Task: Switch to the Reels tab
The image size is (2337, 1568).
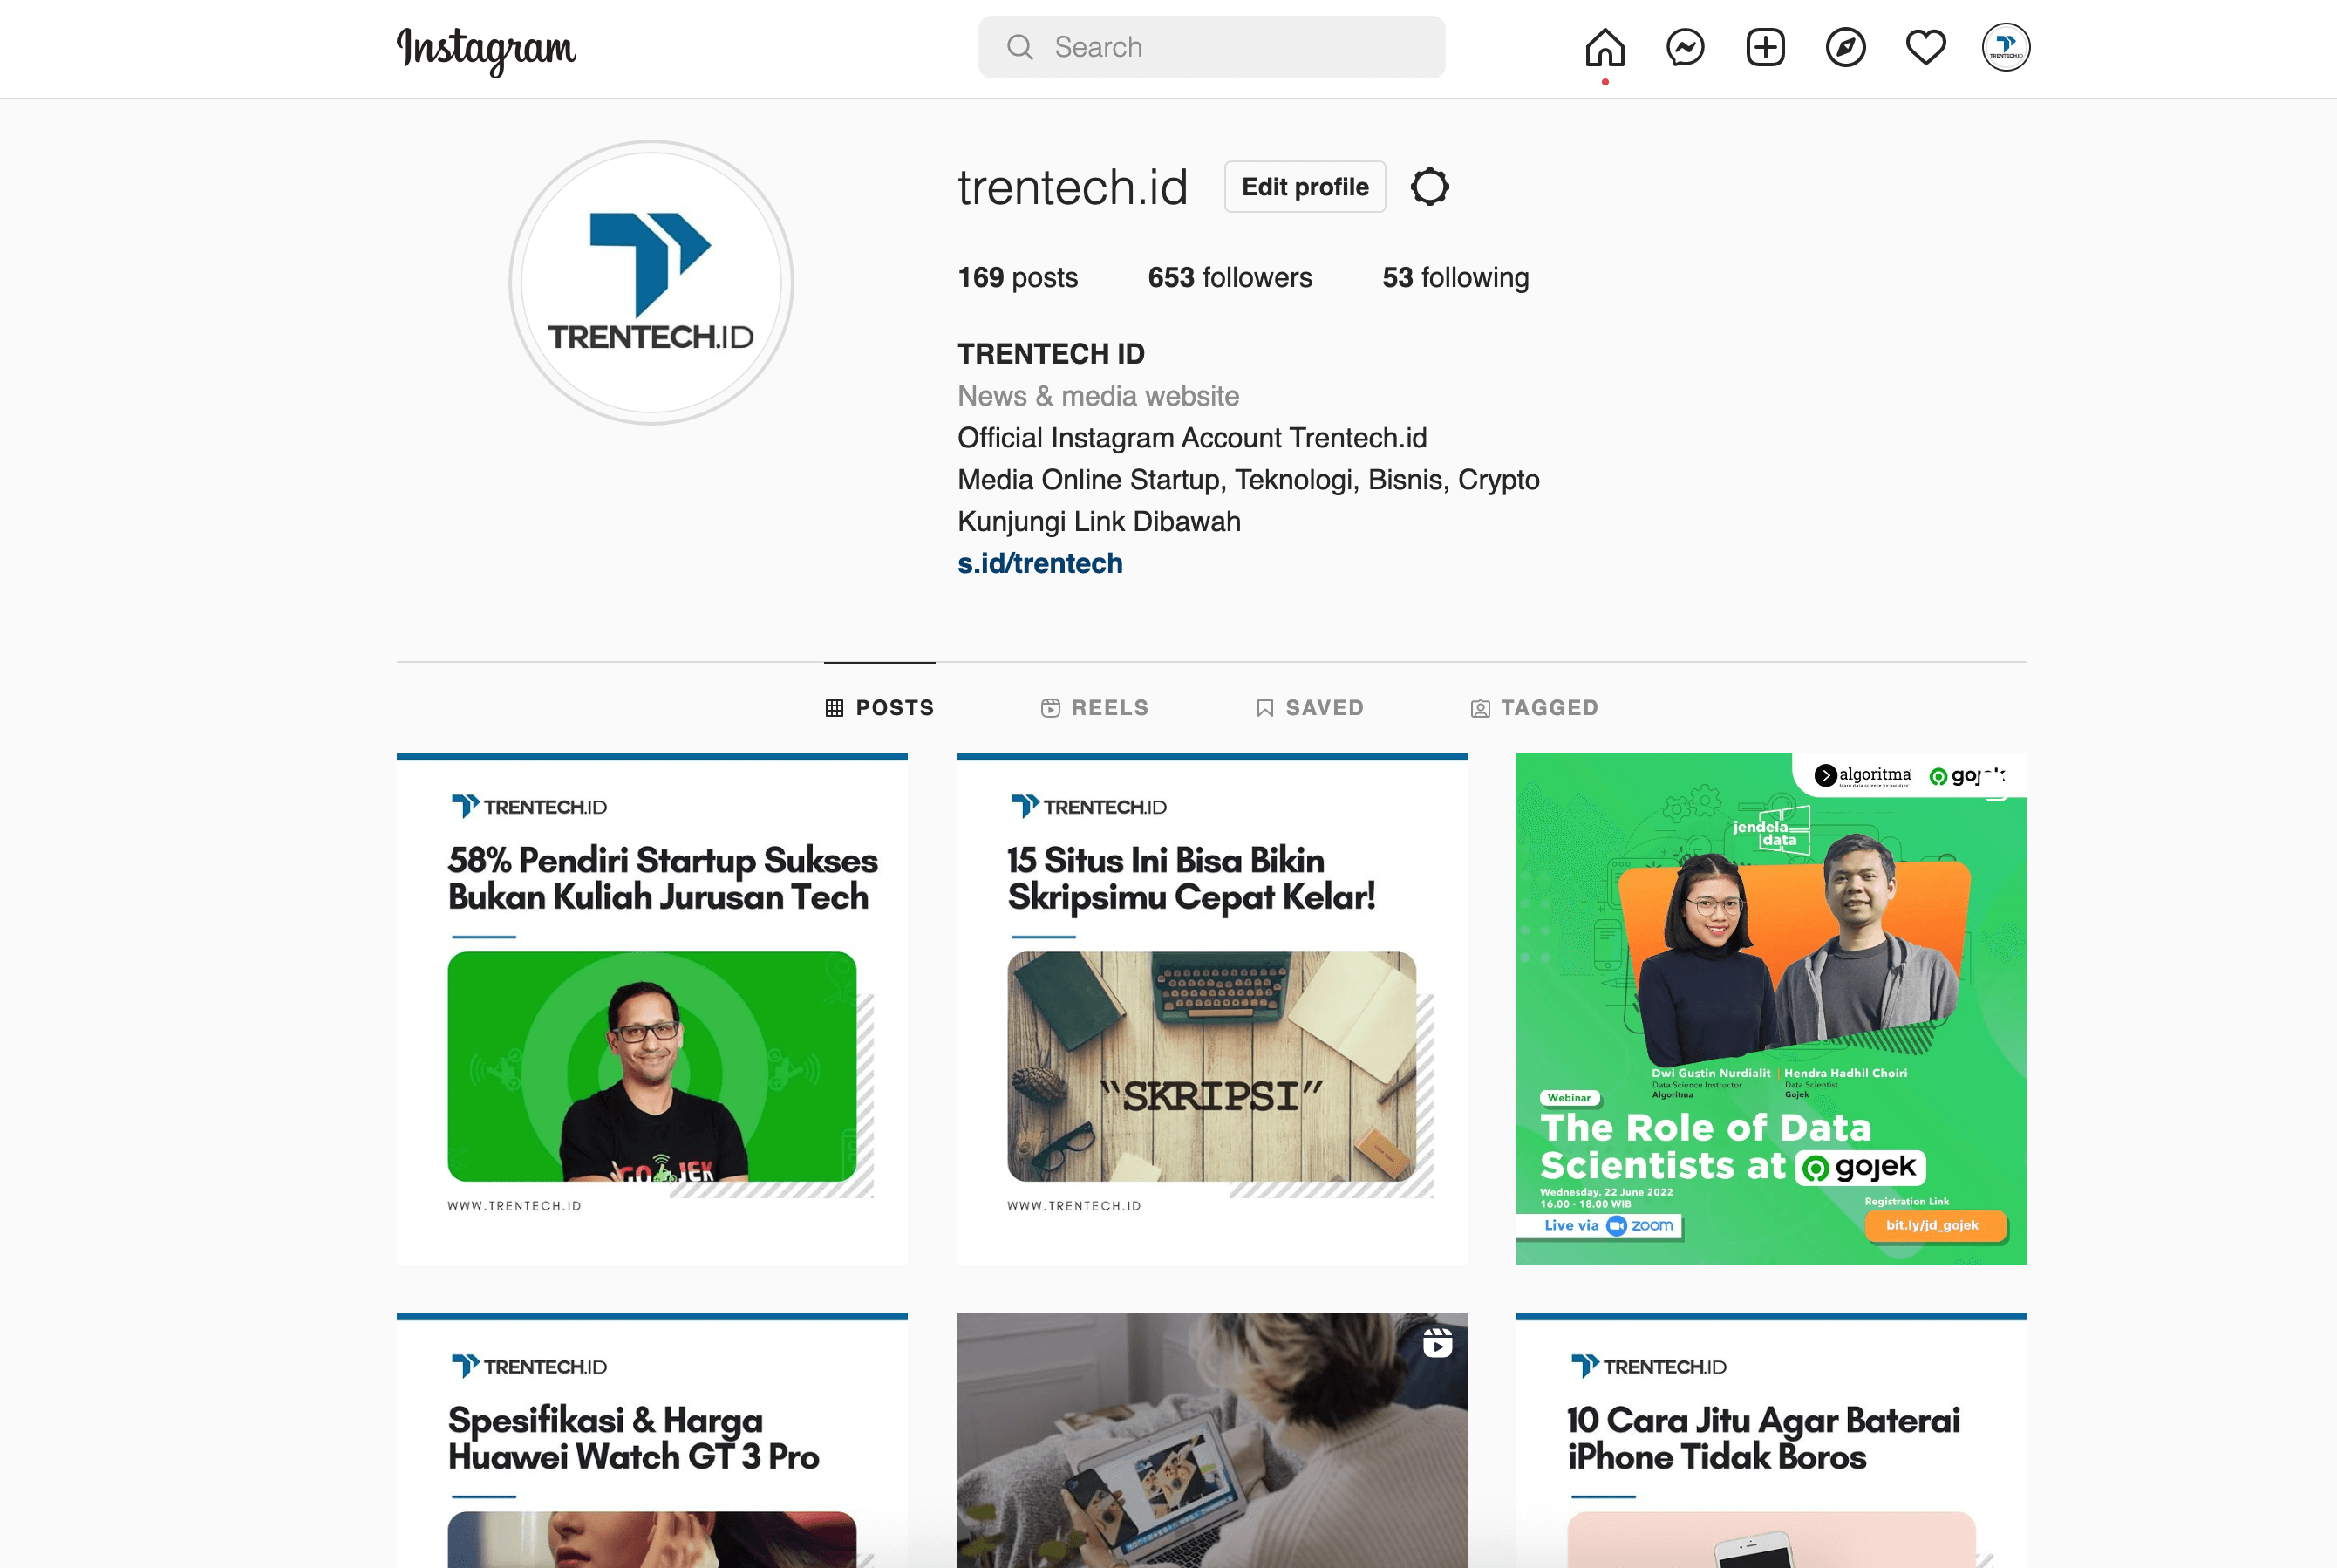Action: point(1094,708)
